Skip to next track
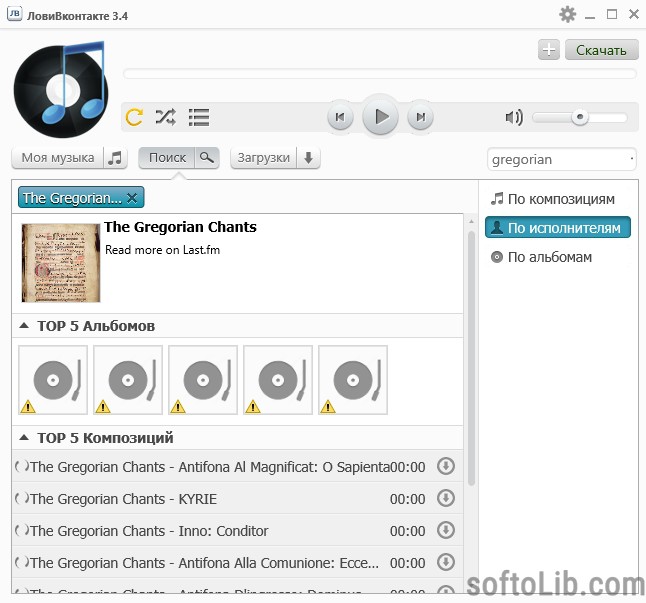This screenshot has width=646, height=603. (420, 117)
